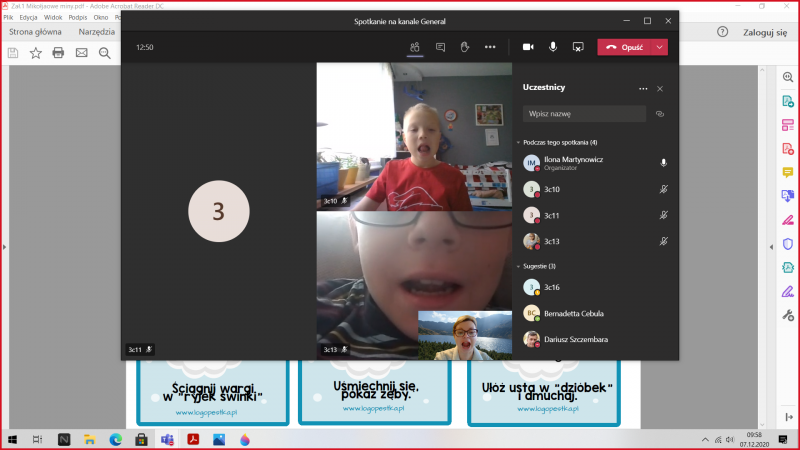Open File Explorer from taskbar
This screenshot has height=450, width=800.
click(90, 439)
